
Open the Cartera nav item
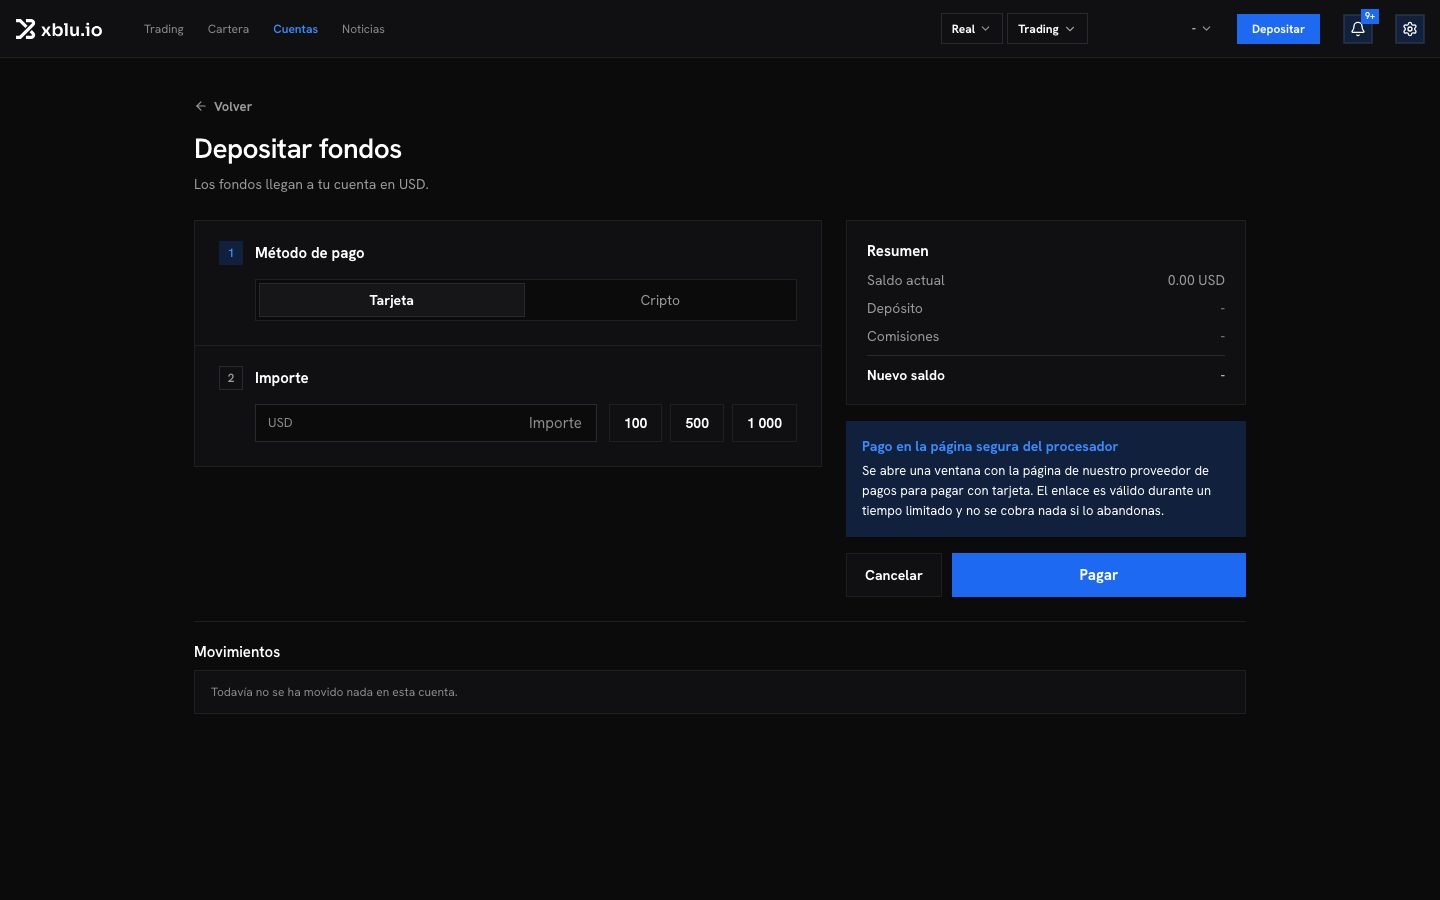coord(228,29)
